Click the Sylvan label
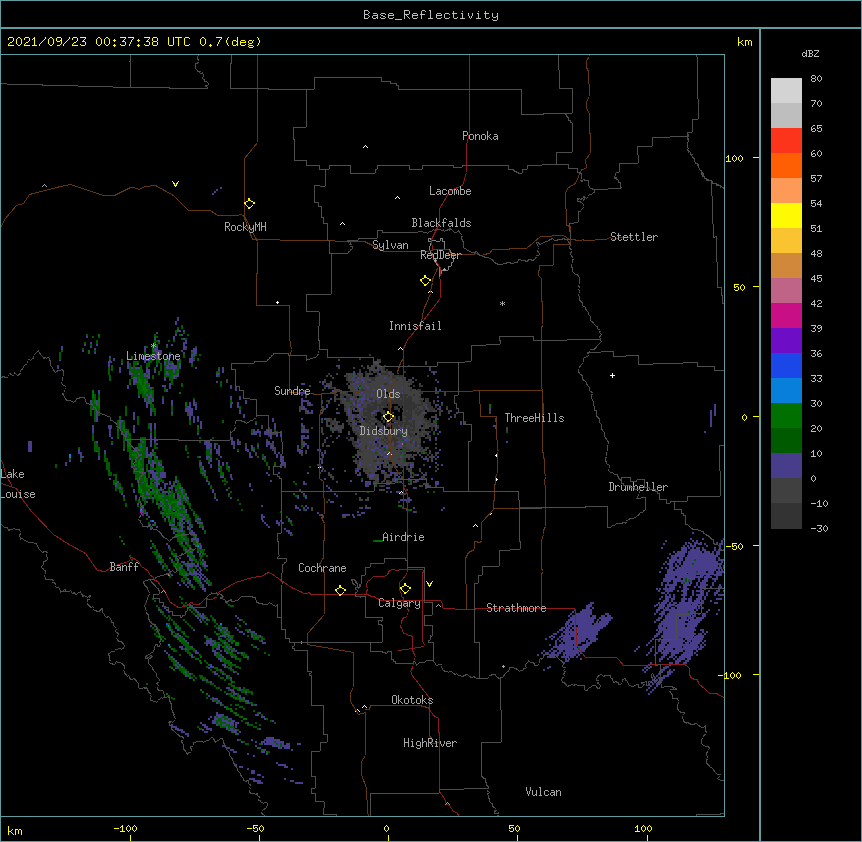 pos(390,245)
